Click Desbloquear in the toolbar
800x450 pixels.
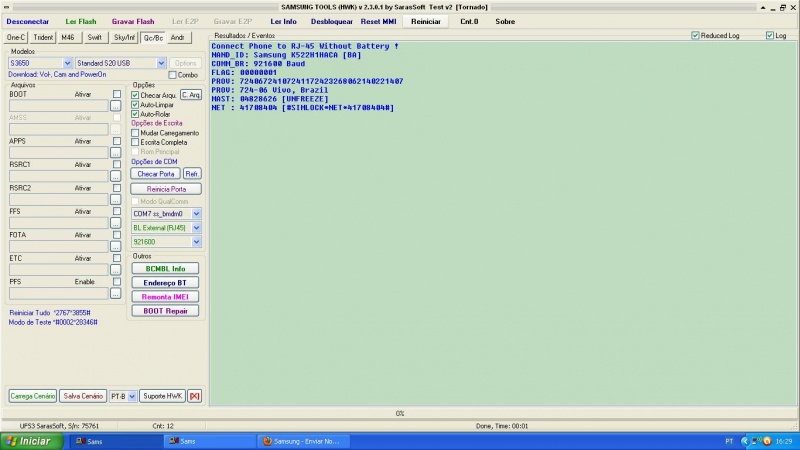pyautogui.click(x=332, y=21)
